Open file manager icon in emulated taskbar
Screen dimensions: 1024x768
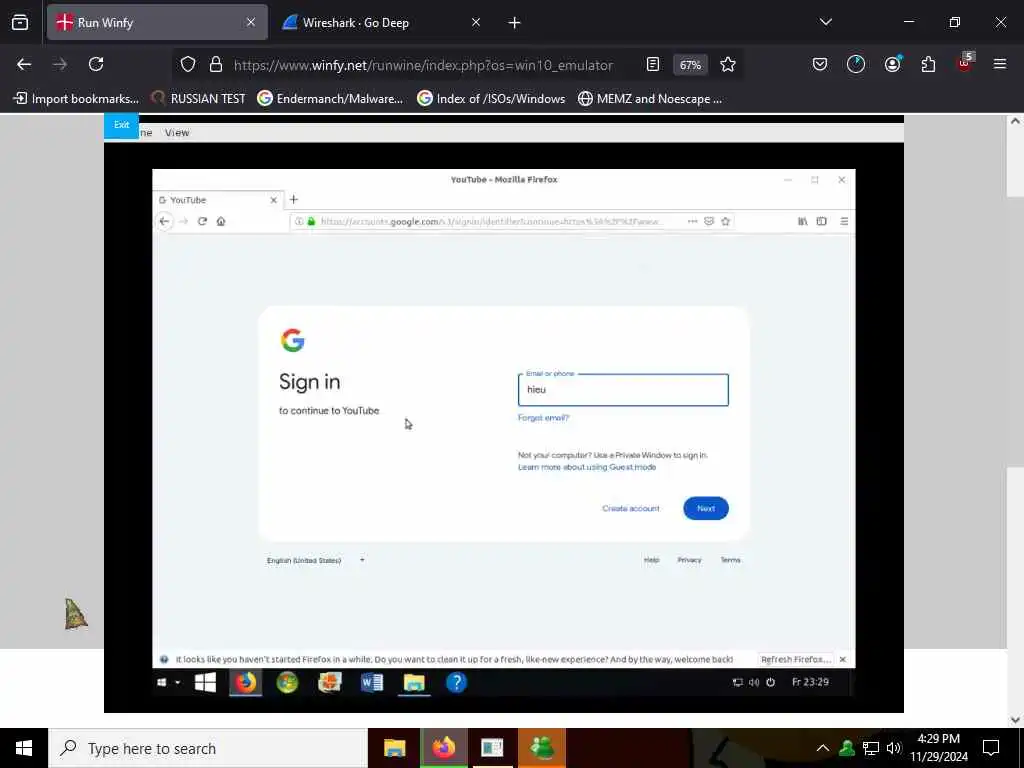coord(414,682)
